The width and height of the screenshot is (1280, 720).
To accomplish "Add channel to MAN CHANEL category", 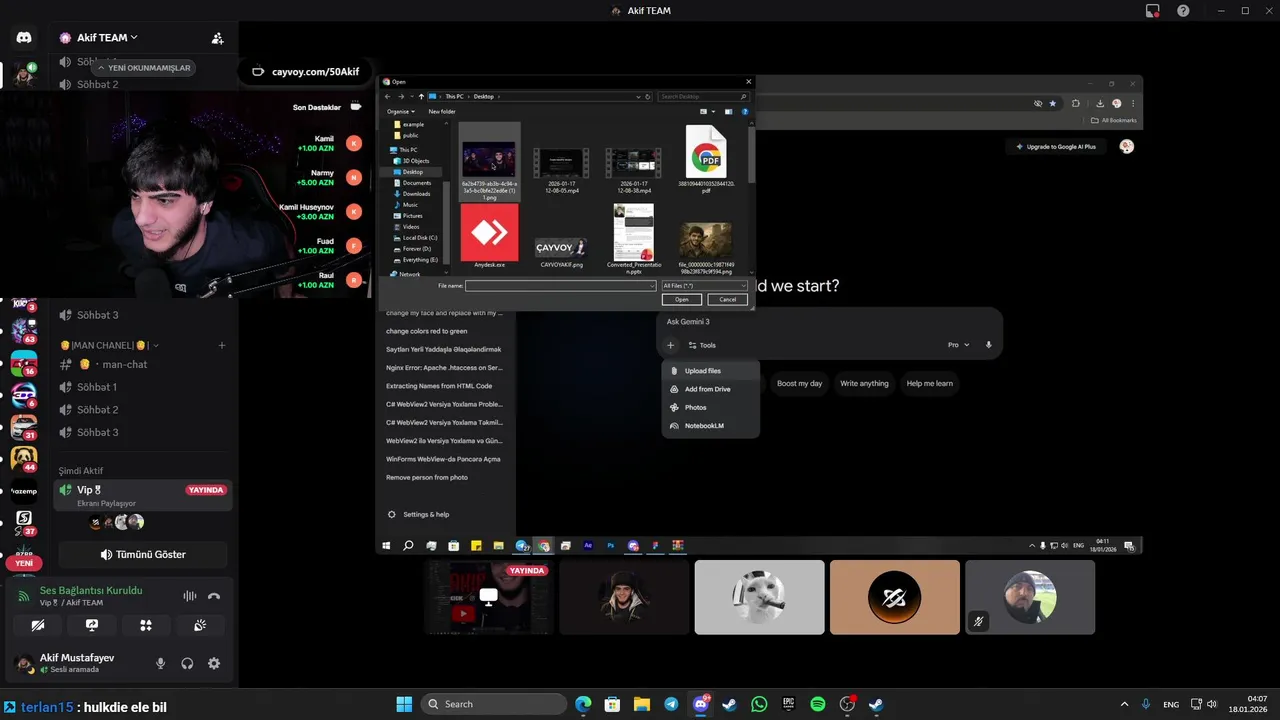I will 222,345.
